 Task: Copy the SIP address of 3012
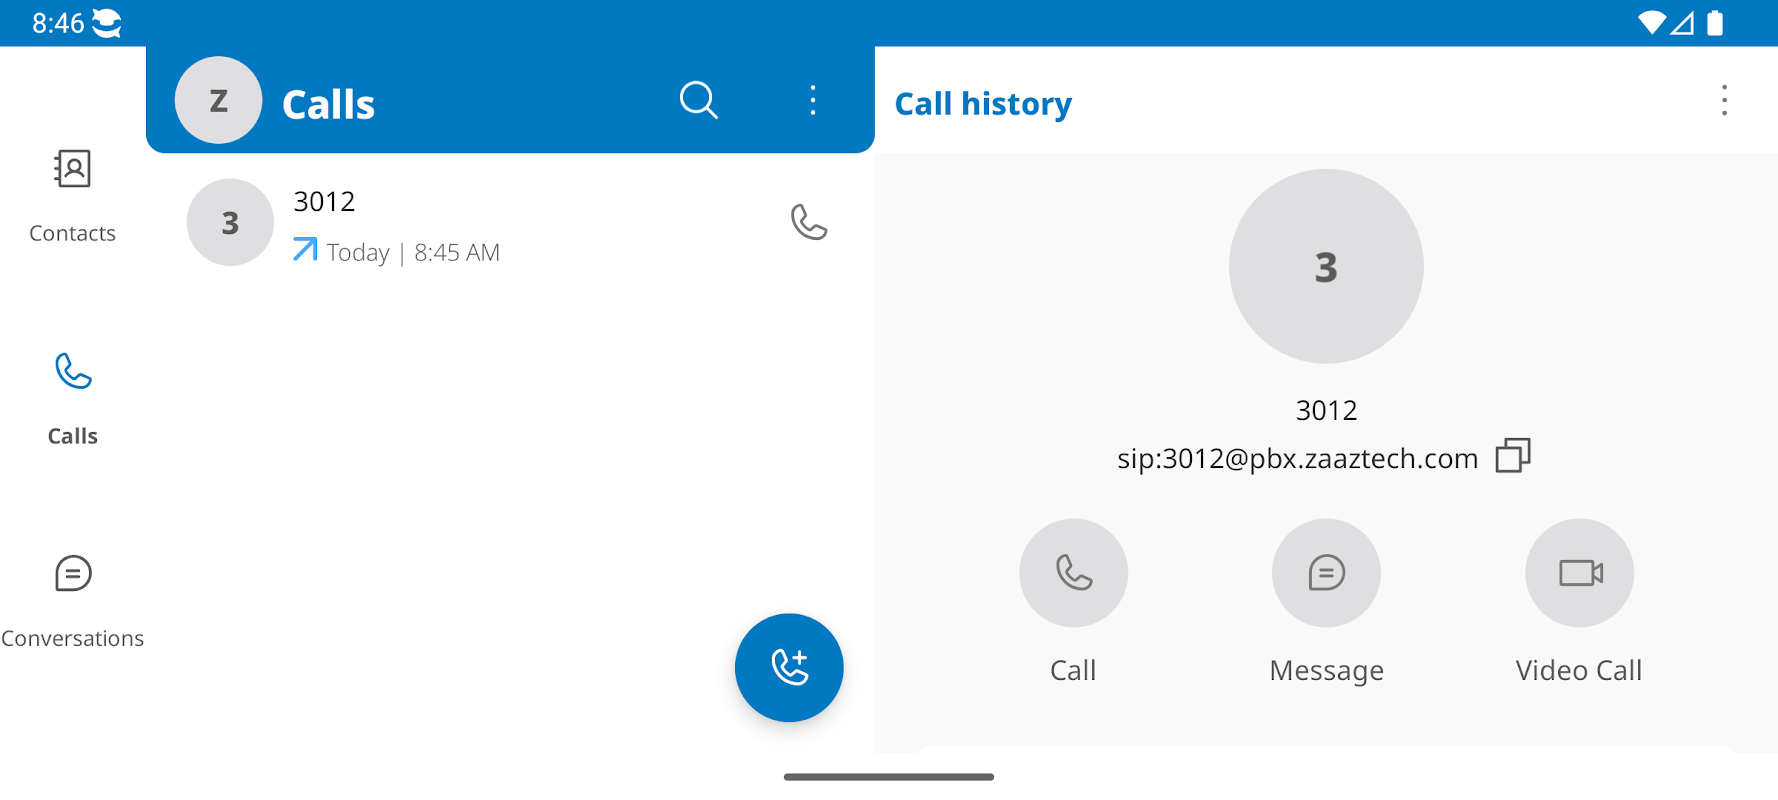pos(1512,456)
